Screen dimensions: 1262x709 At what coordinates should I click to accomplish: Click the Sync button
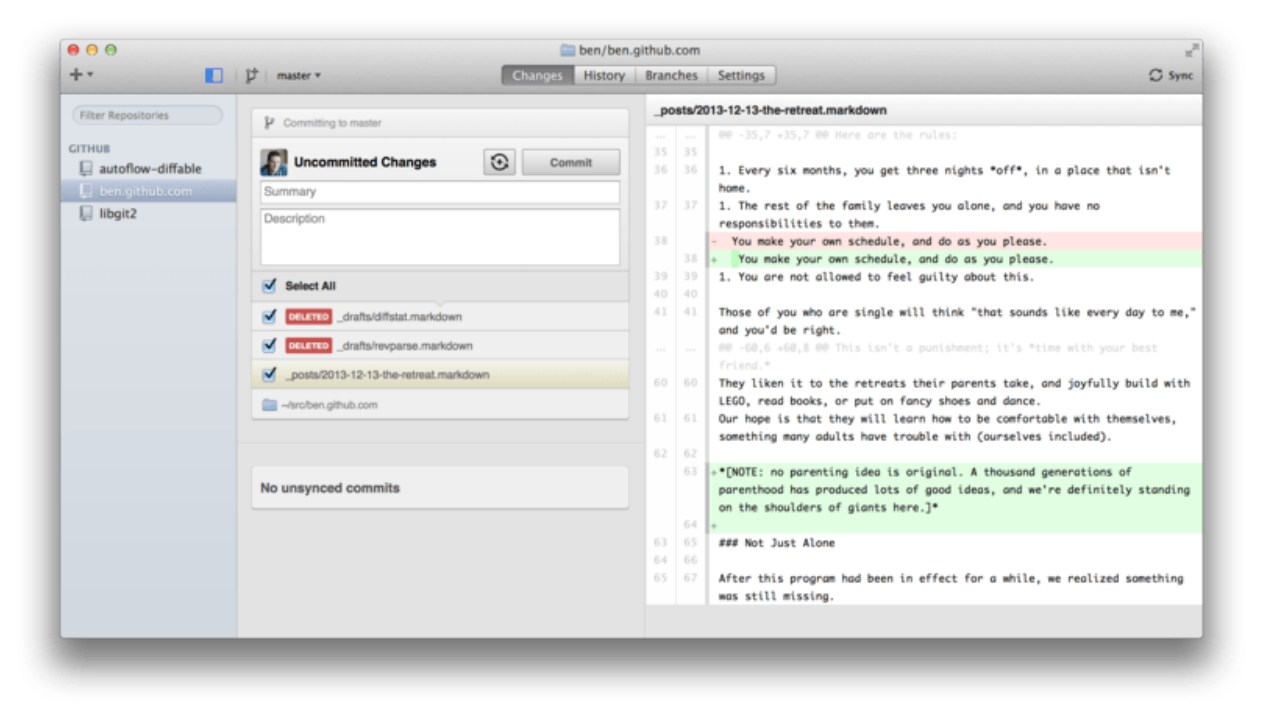point(1171,75)
